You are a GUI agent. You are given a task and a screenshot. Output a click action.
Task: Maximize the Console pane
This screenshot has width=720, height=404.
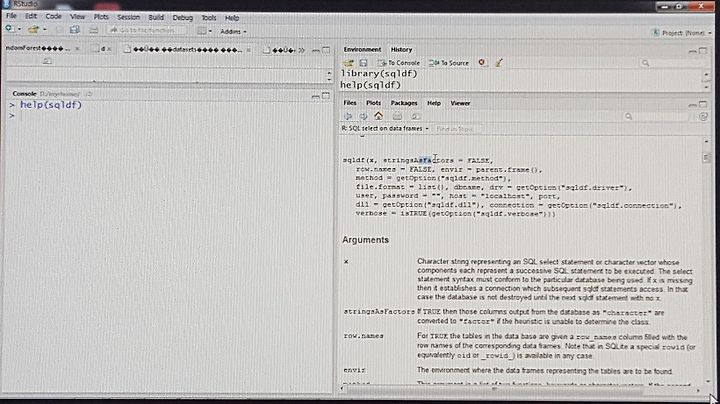point(326,95)
